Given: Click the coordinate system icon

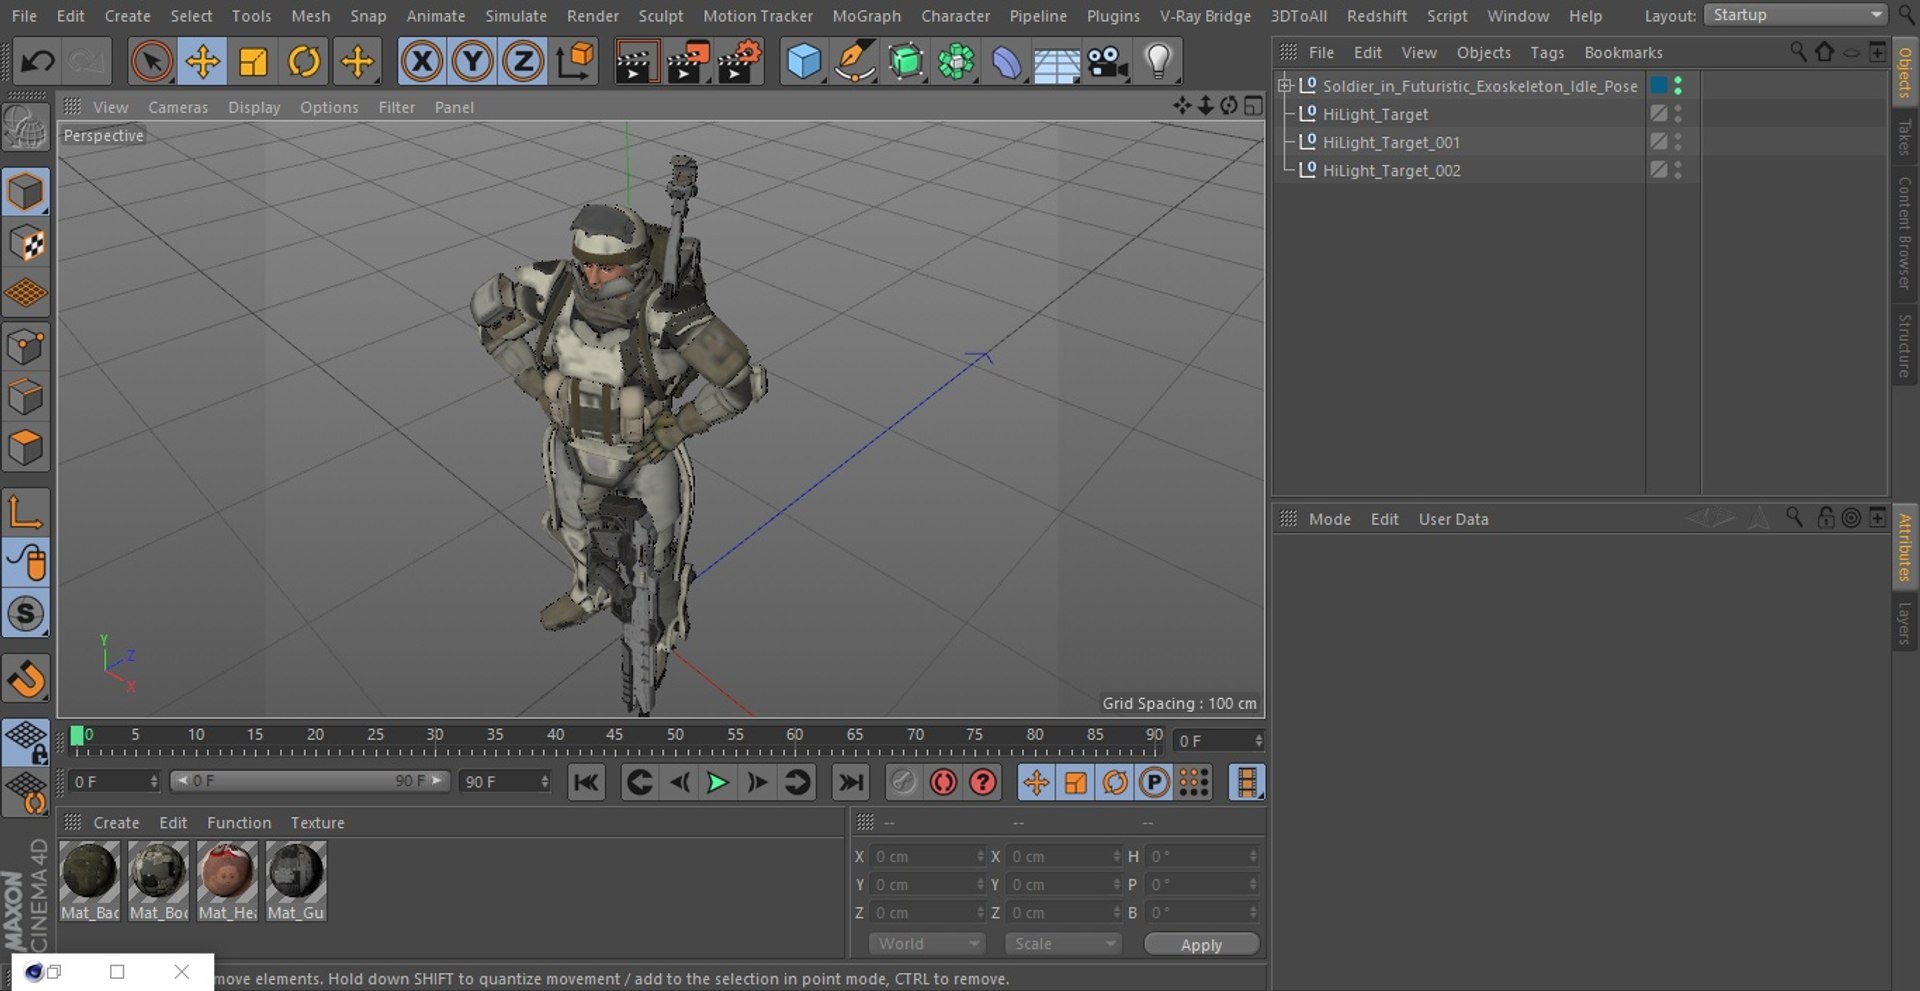Looking at the screenshot, I should [575, 62].
